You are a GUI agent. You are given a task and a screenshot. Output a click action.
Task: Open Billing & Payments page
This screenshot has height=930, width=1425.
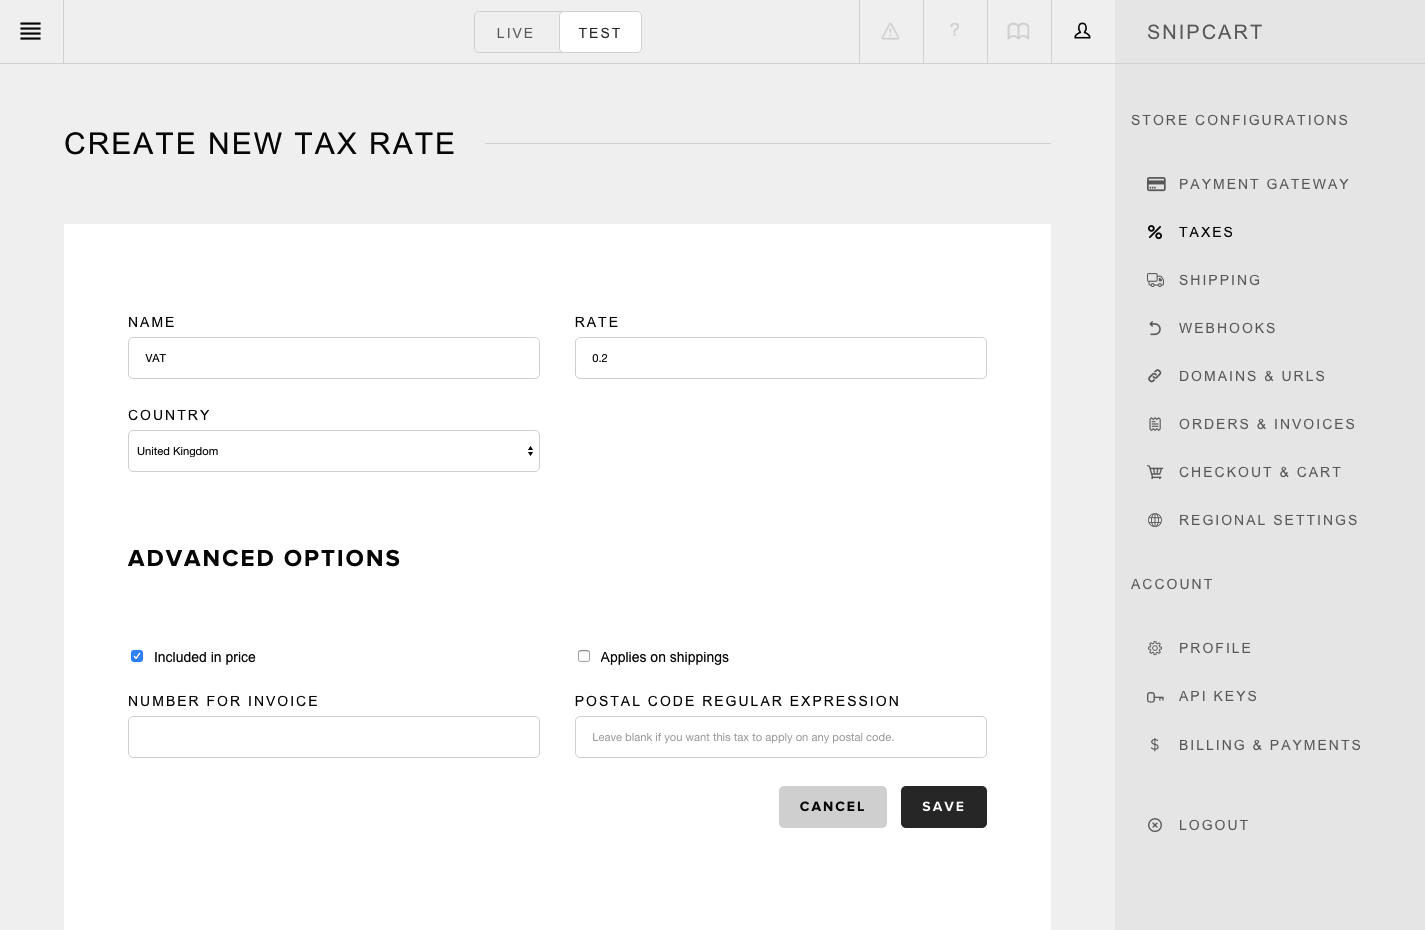tap(1270, 745)
